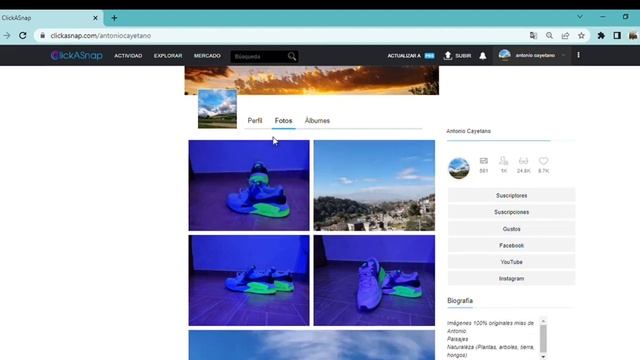Click the Gustos button
Screen dimensions: 640x360
tap(511, 229)
